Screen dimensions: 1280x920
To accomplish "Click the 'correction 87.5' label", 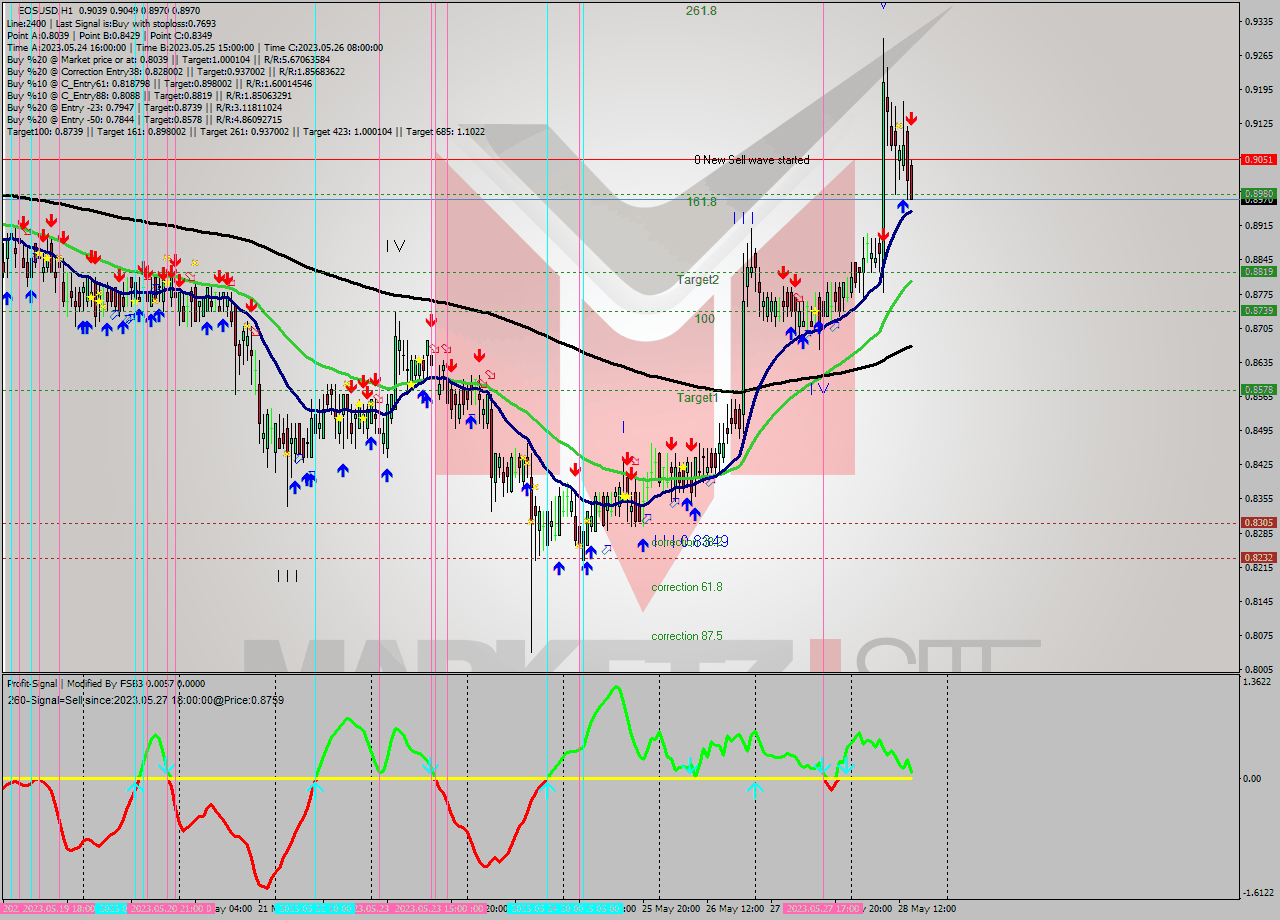I will point(687,636).
